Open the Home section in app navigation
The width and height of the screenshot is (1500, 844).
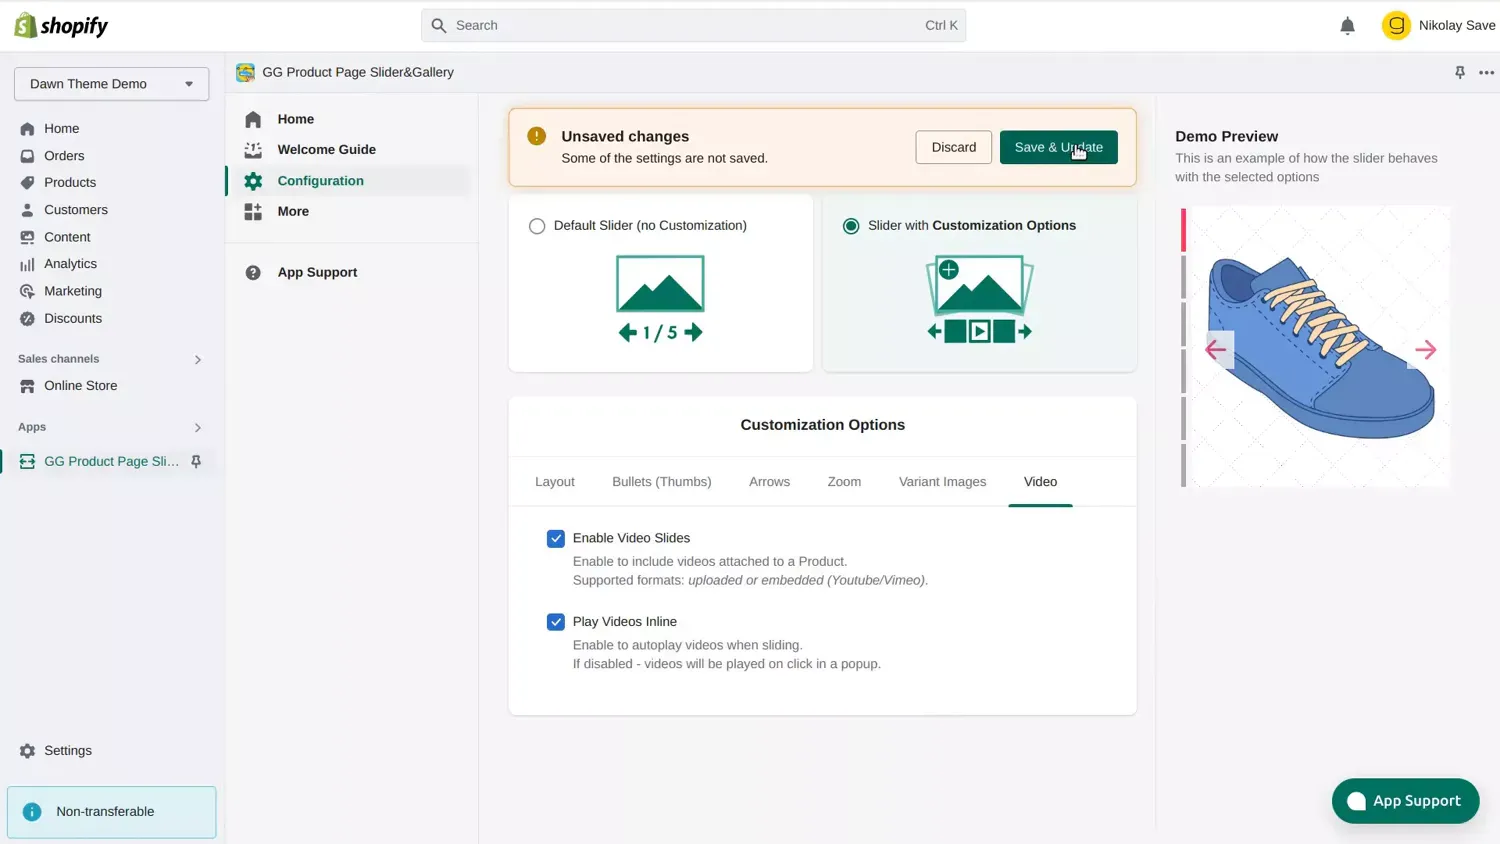(x=295, y=119)
